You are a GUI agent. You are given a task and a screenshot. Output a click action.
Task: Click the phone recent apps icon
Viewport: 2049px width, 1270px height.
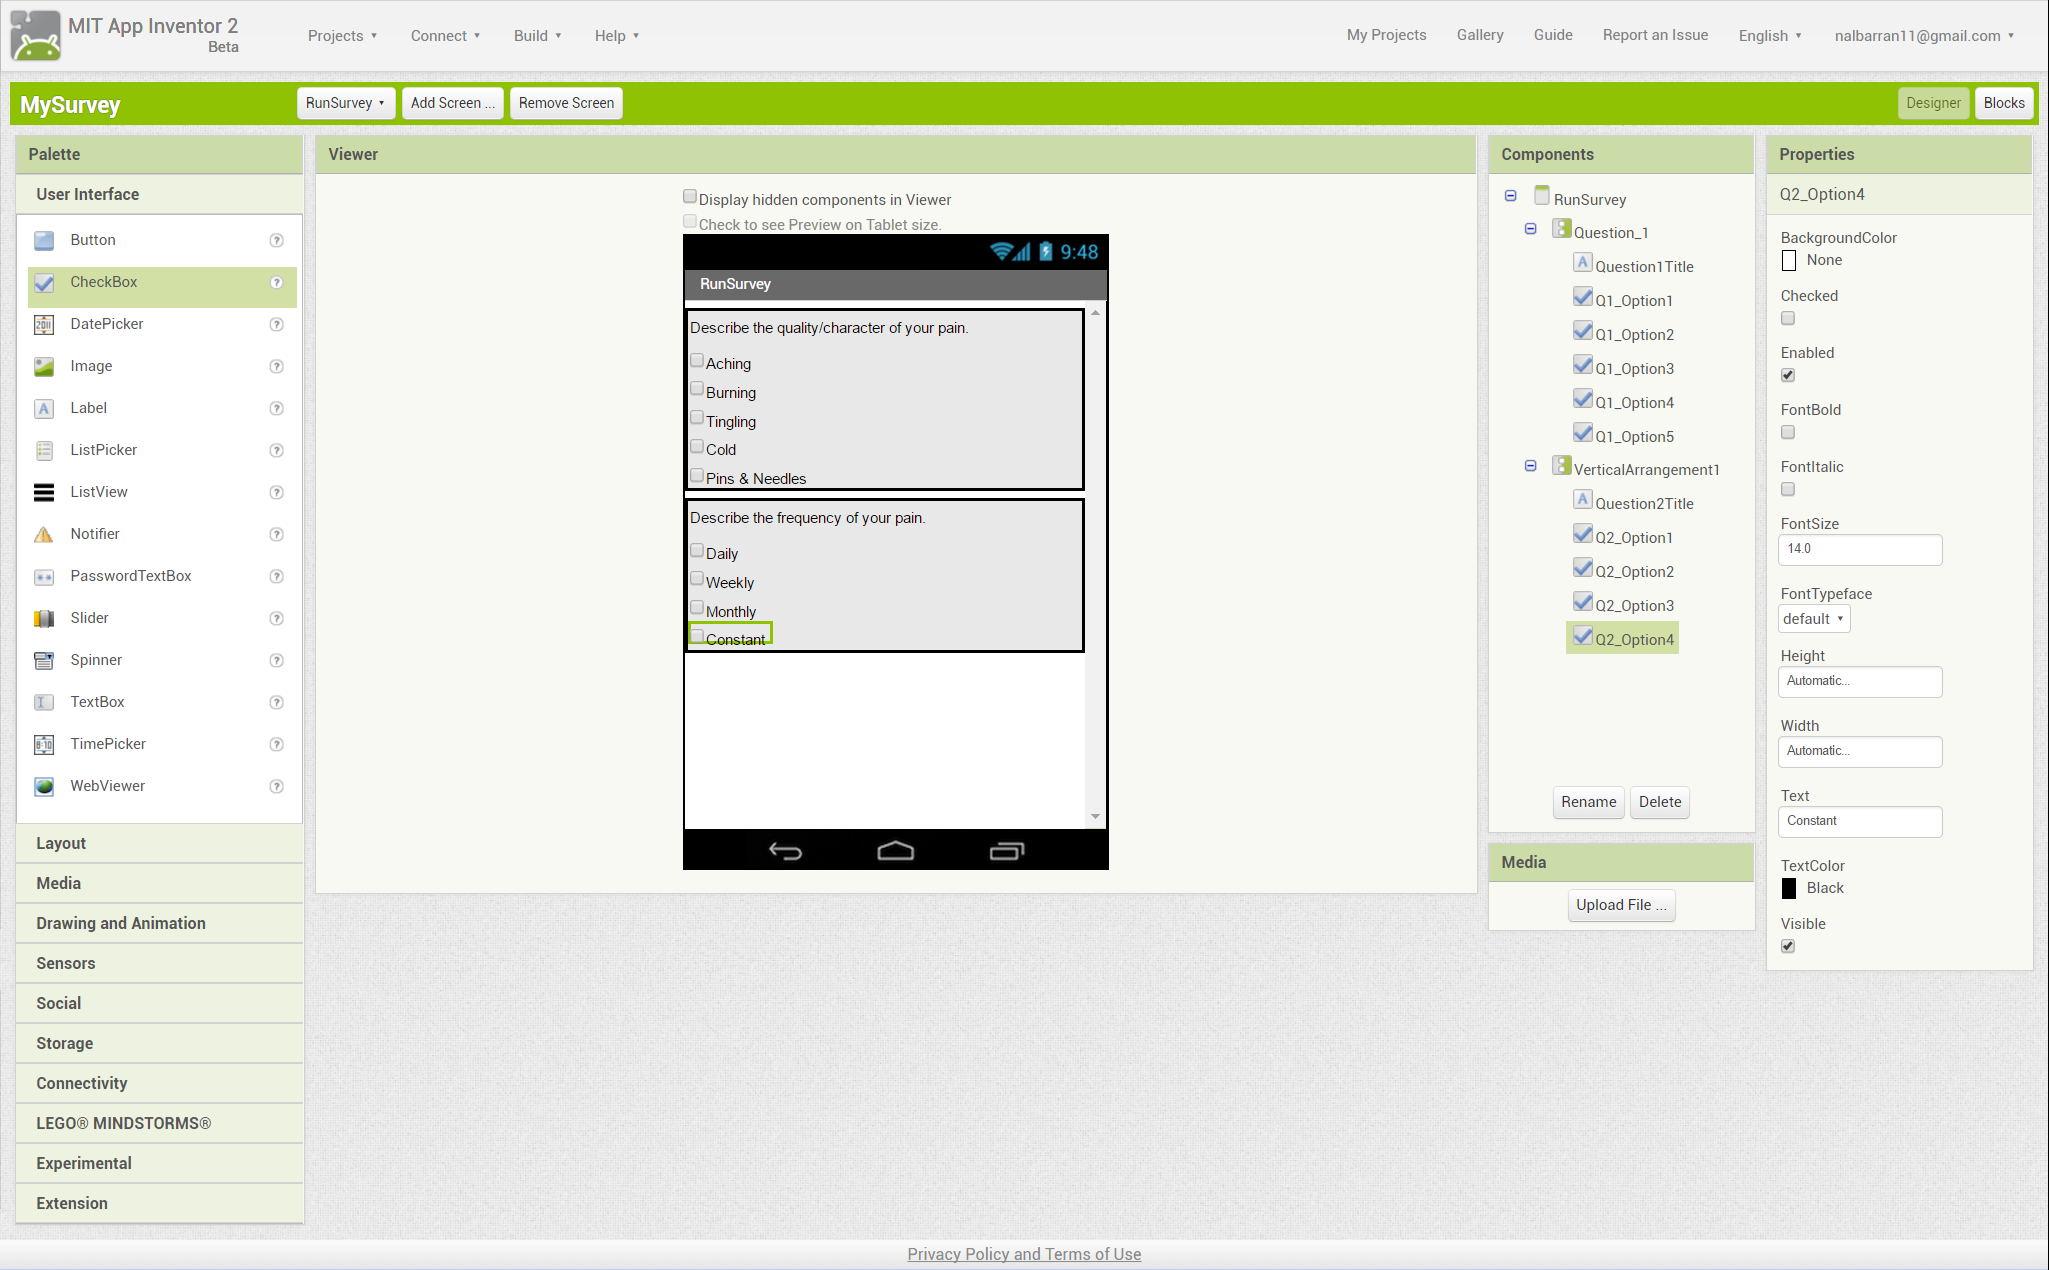[1007, 851]
